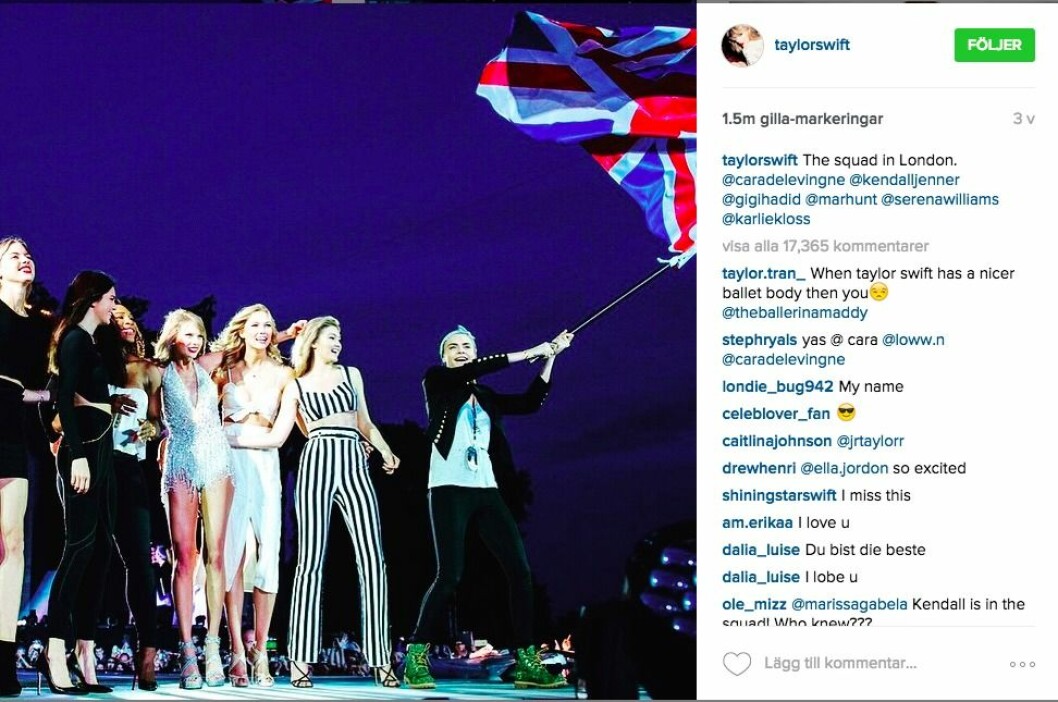1058x702 pixels.
Task: Open the @kendalljenner mention in the caption
Action: pos(904,180)
